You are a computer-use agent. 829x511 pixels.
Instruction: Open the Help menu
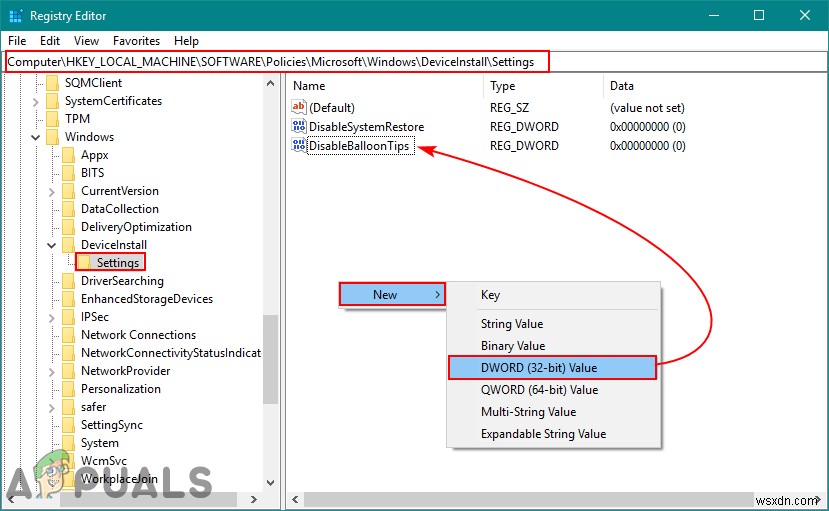click(x=186, y=41)
